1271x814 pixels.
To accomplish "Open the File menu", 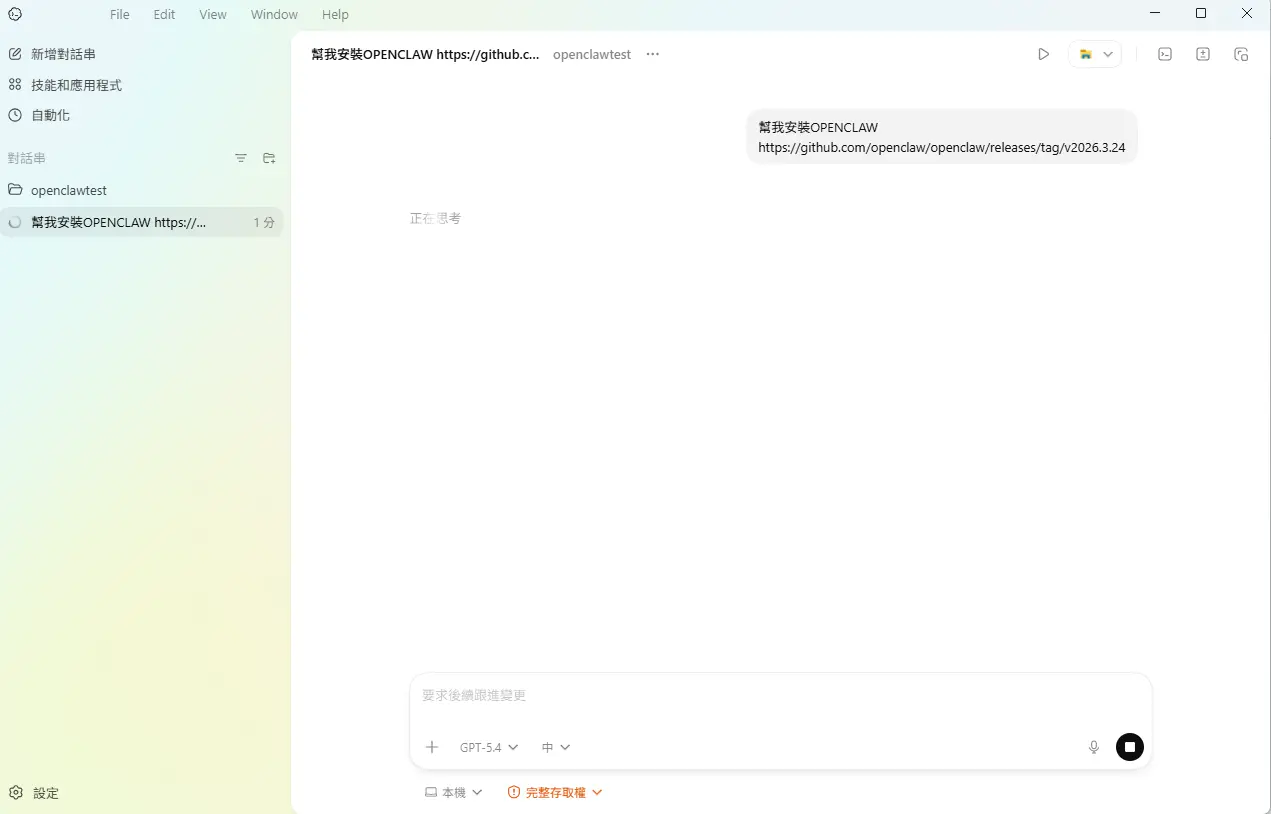I will 120,14.
